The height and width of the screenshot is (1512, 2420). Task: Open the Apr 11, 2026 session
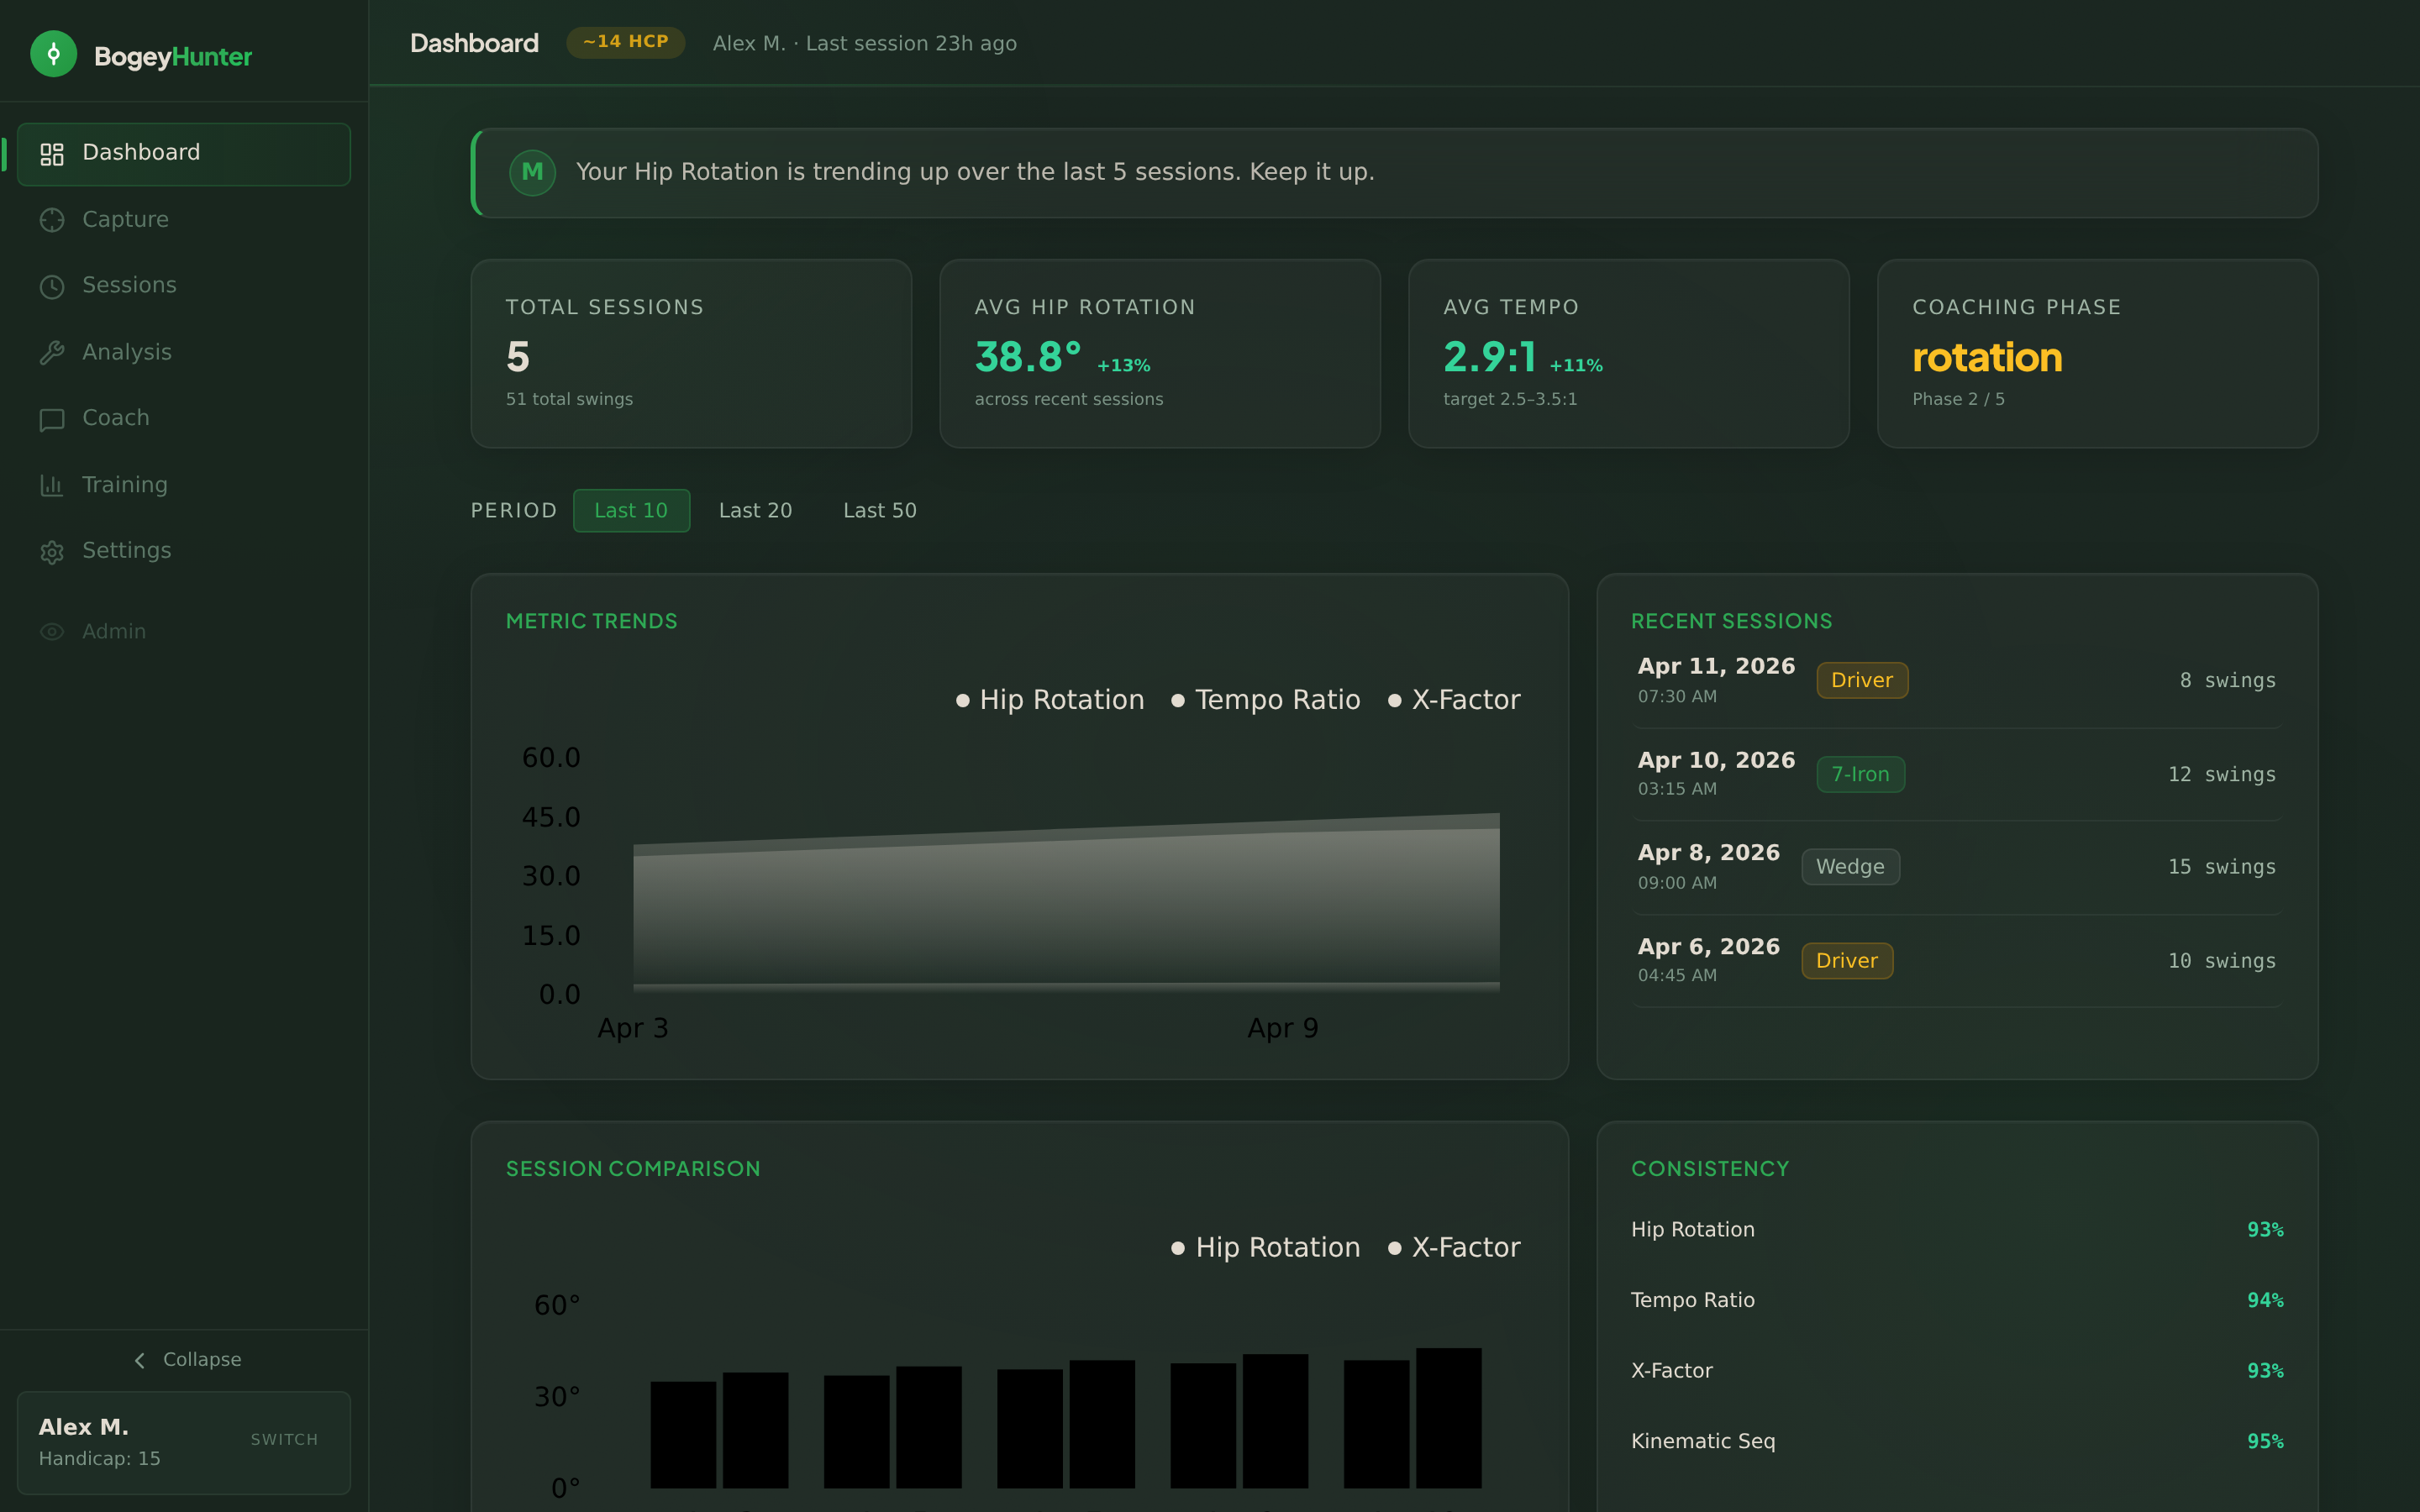(1957, 681)
